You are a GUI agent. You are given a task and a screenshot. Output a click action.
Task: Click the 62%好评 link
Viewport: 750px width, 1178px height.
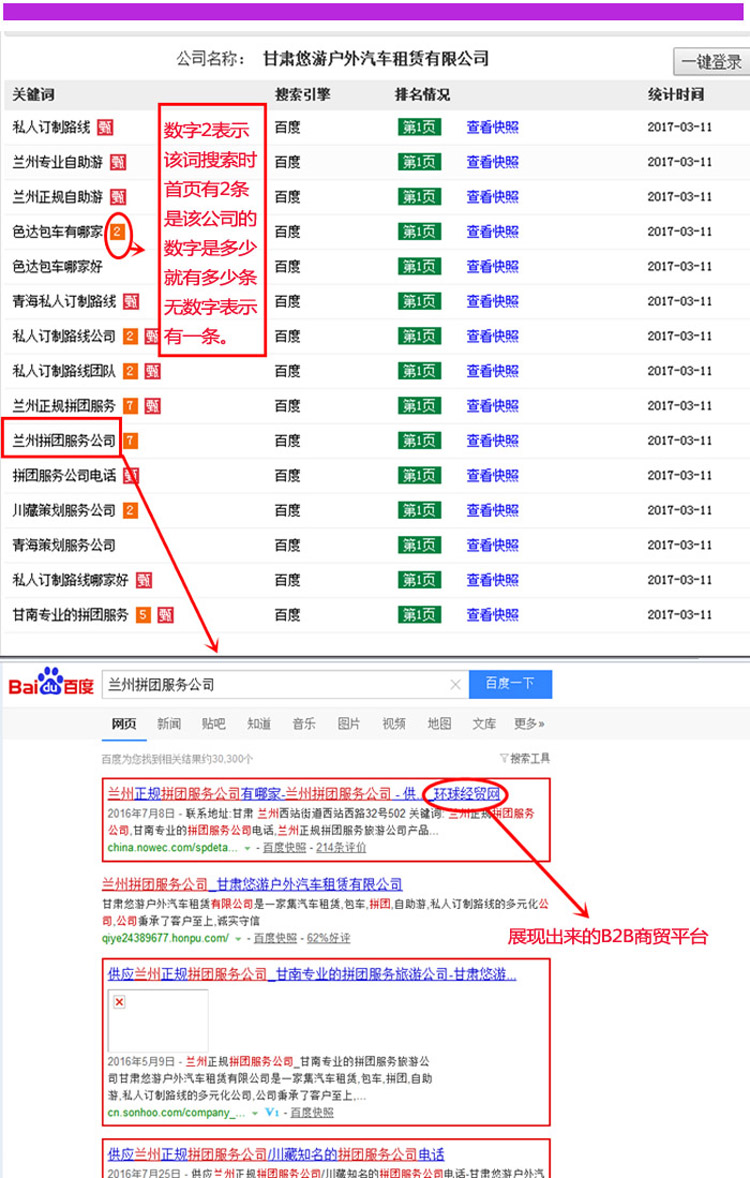(x=328, y=938)
